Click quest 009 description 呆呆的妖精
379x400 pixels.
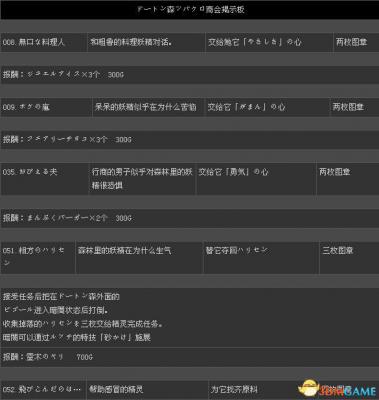[148, 107]
